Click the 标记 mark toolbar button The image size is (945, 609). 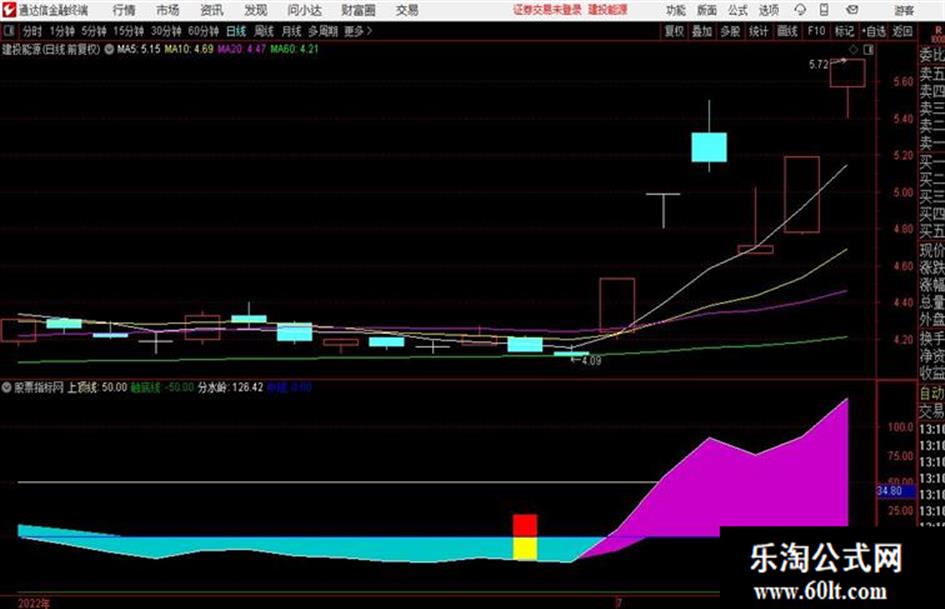coord(844,31)
